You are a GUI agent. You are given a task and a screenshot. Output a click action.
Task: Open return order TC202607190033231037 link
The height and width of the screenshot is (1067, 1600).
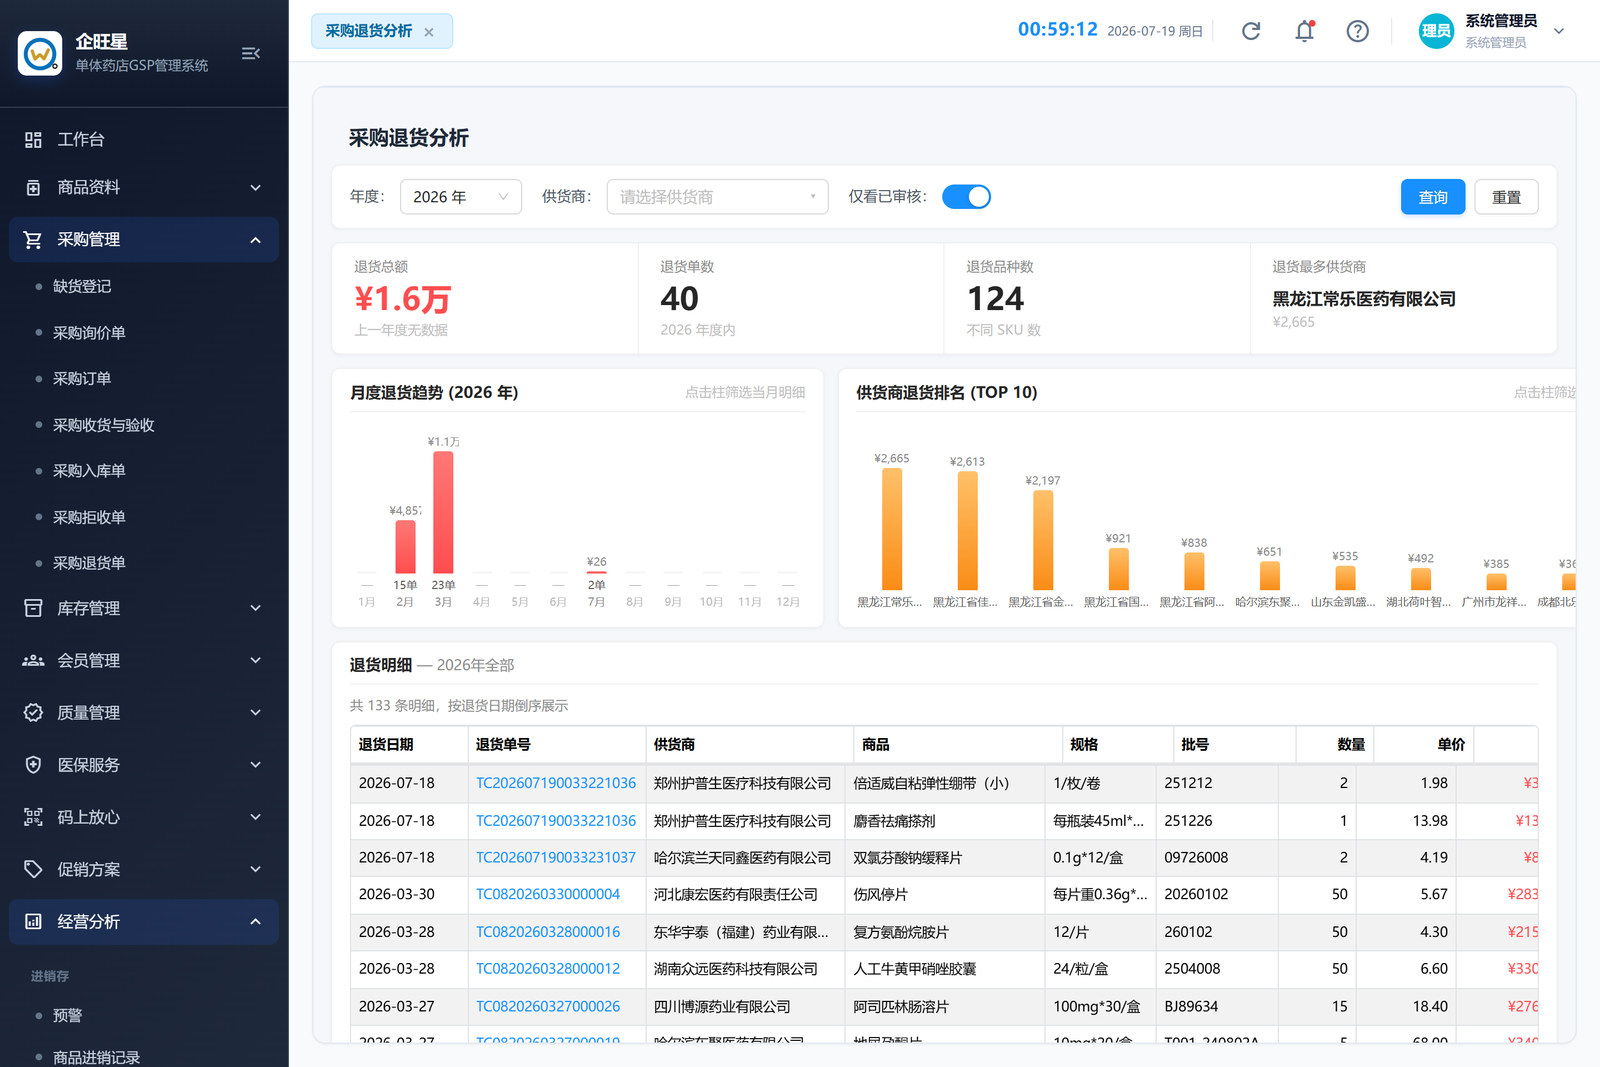click(x=556, y=857)
